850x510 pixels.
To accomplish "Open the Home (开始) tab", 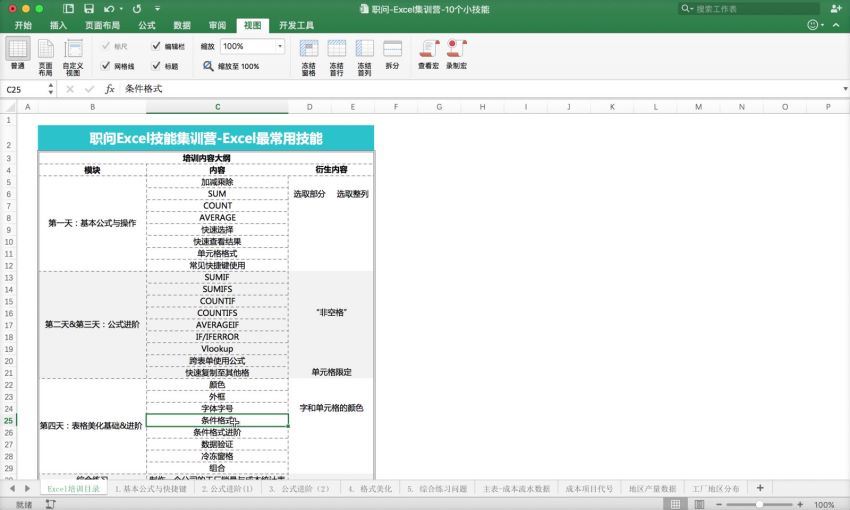I will point(23,25).
